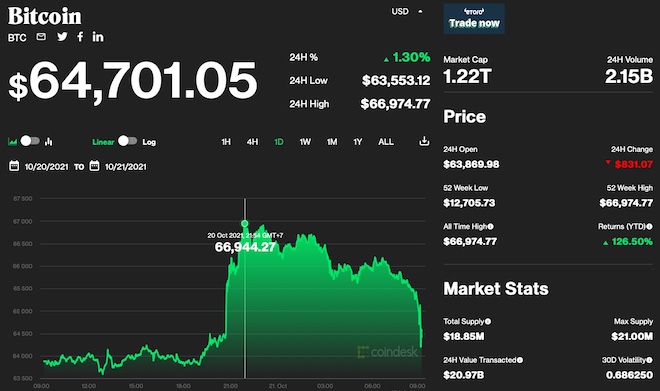Screen dimensions: 660x391
Task: Toggle Linear to Log scale switch
Action: 128,141
